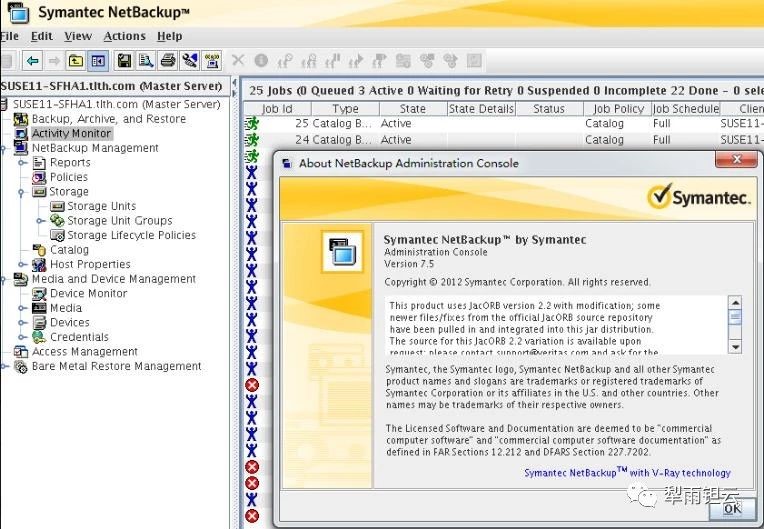Click the Policies icon in tree
This screenshot has width=764, height=529.
(x=39, y=177)
